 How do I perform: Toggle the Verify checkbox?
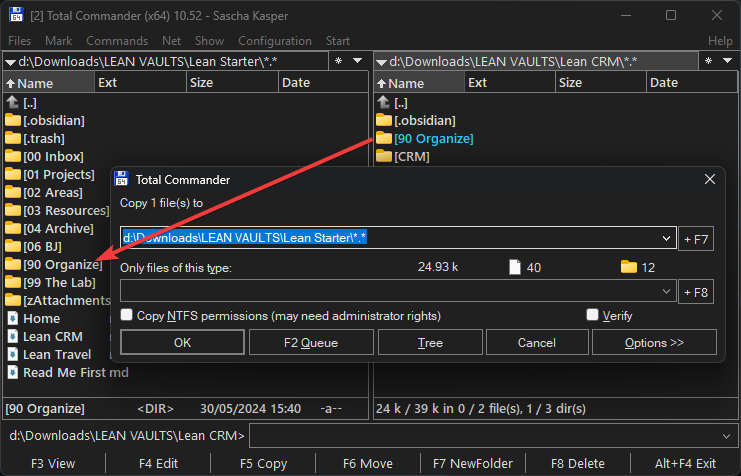[592, 315]
